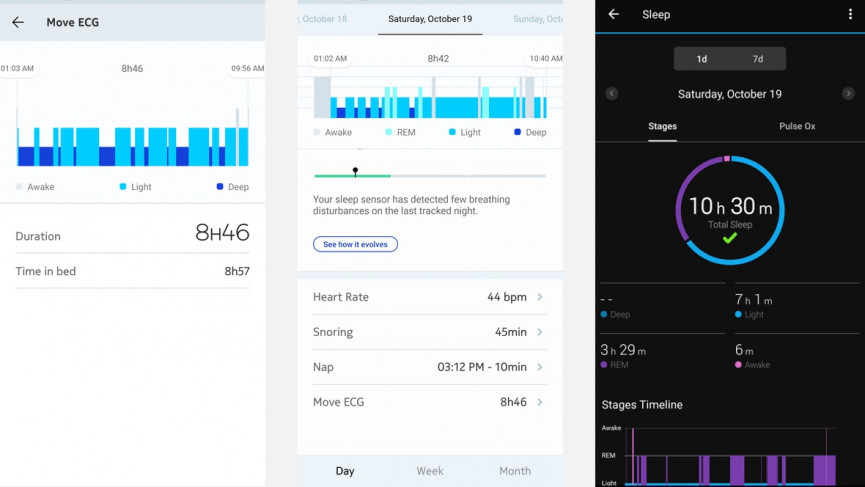Click the 01:02 AM start time label
The width and height of the screenshot is (865, 487).
pyautogui.click(x=330, y=58)
